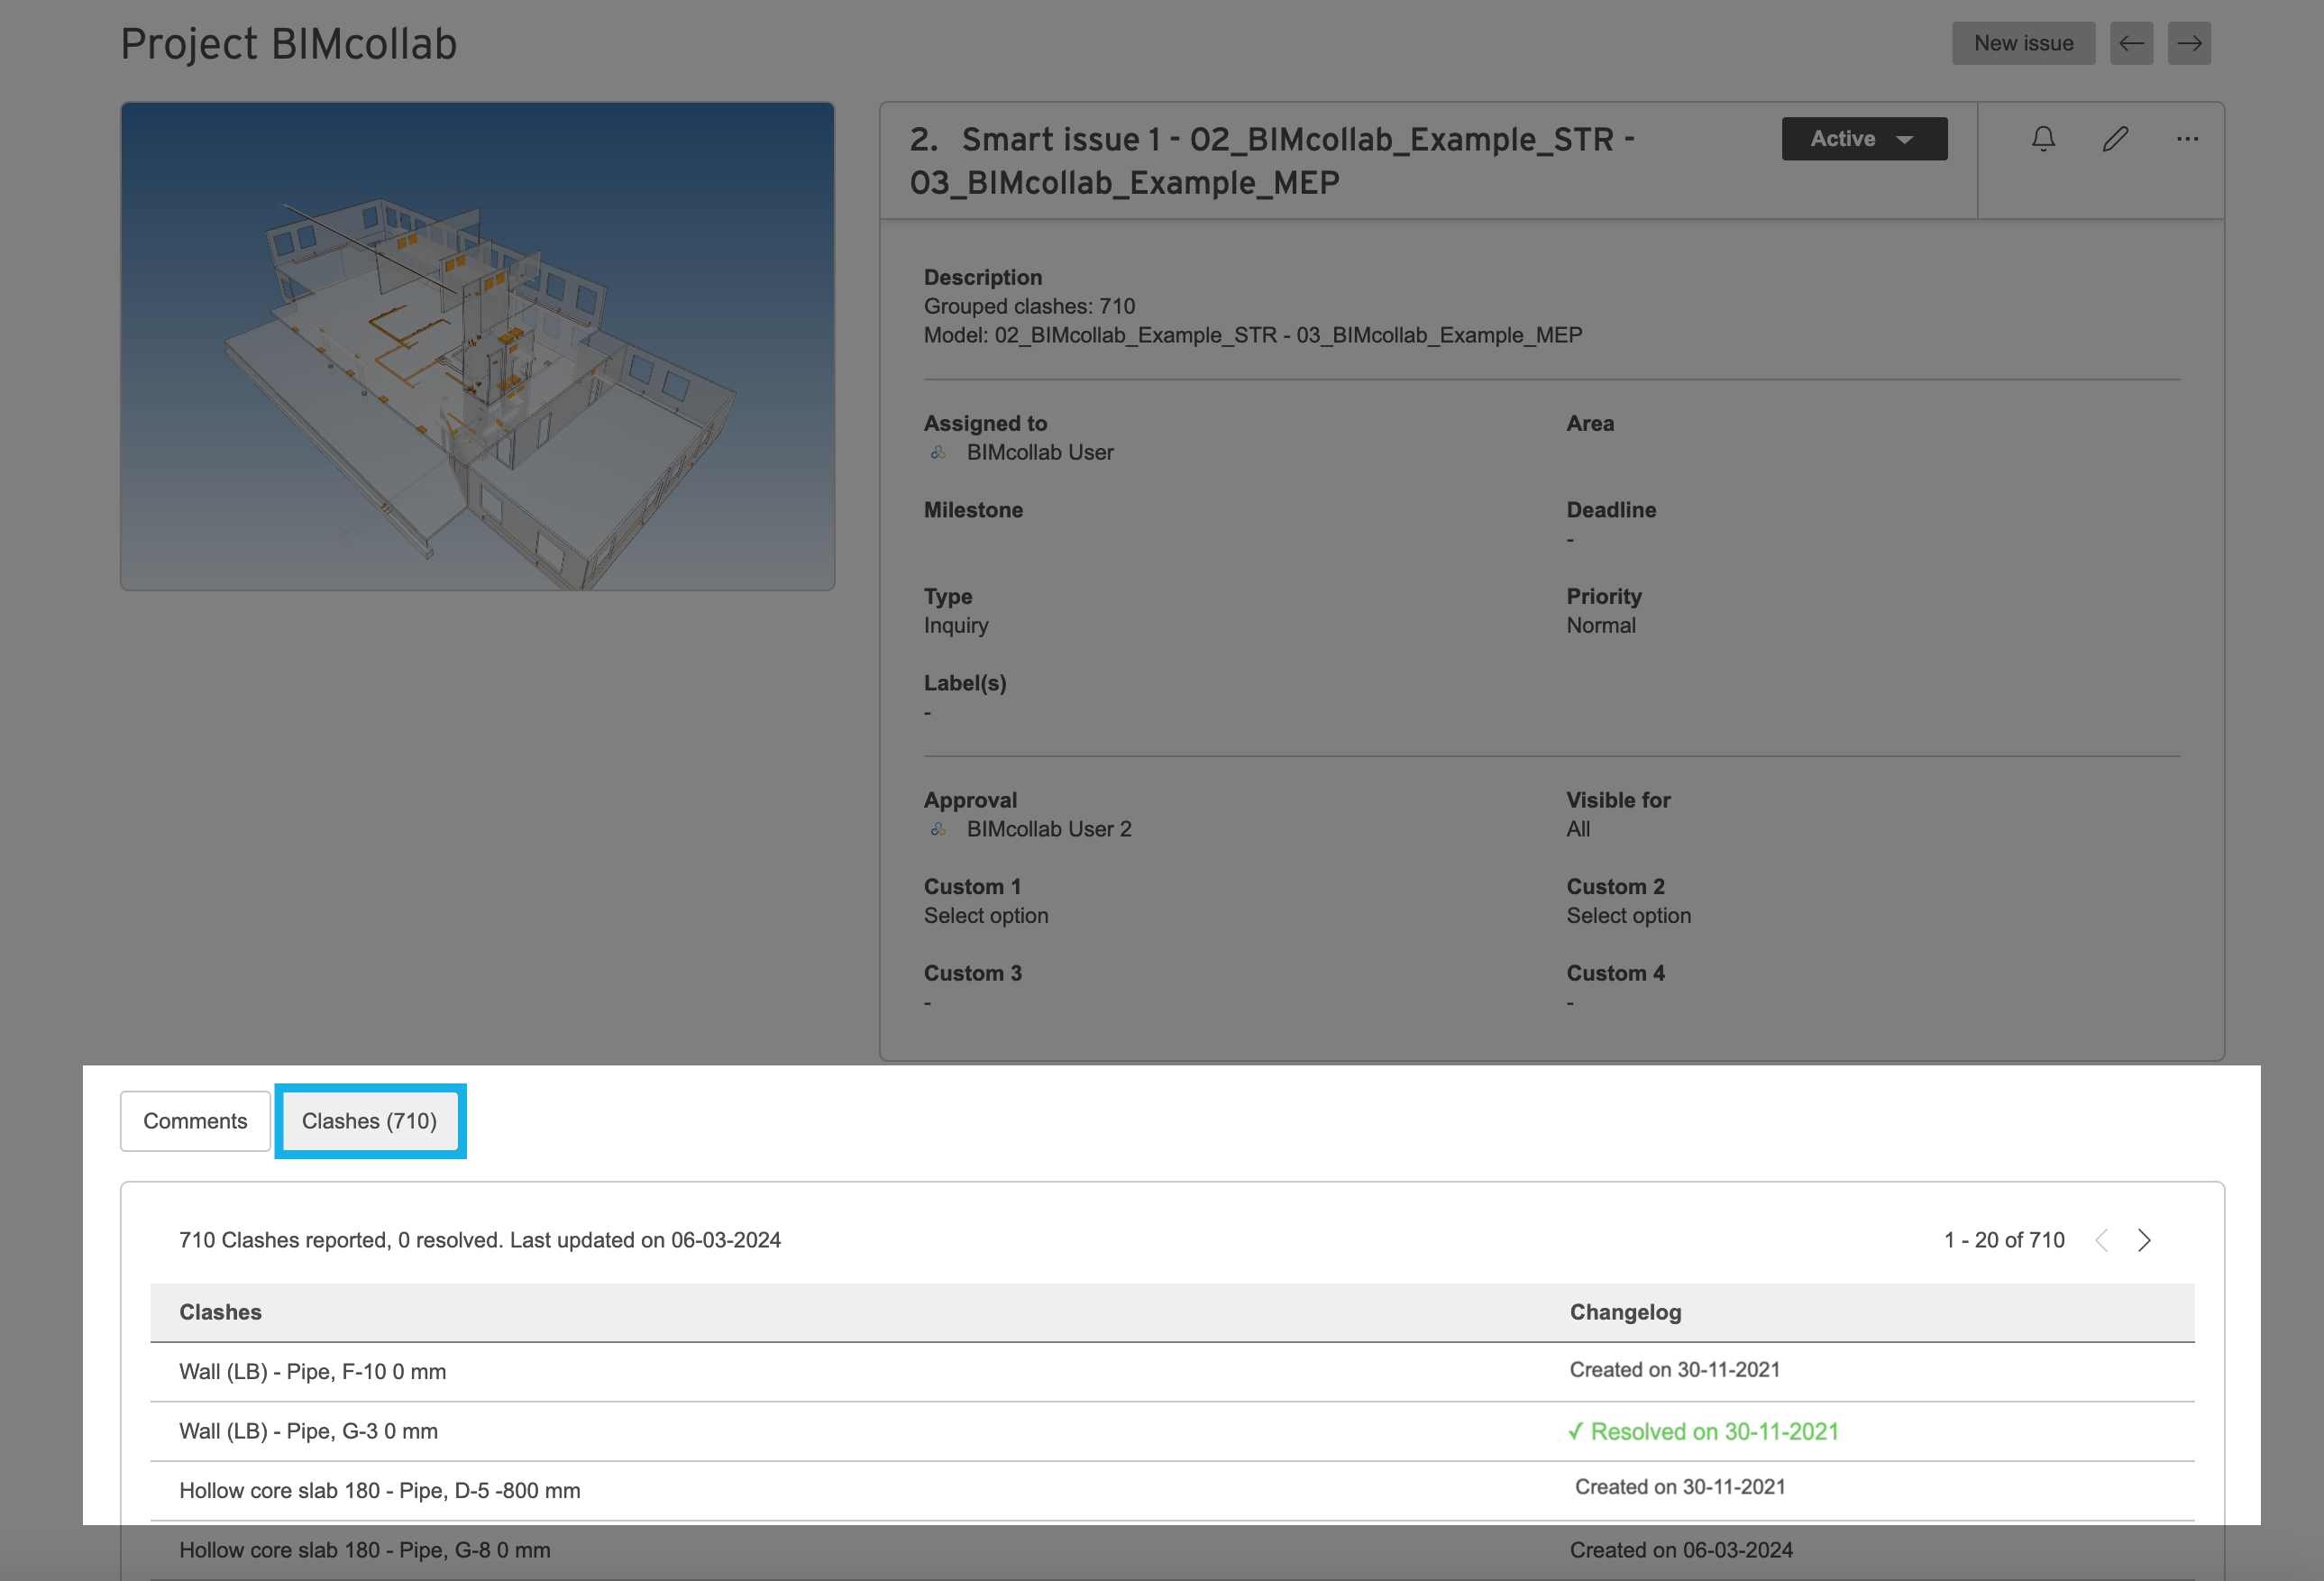
Task: Click the BIMcollab User assignee name
Action: tap(1040, 452)
